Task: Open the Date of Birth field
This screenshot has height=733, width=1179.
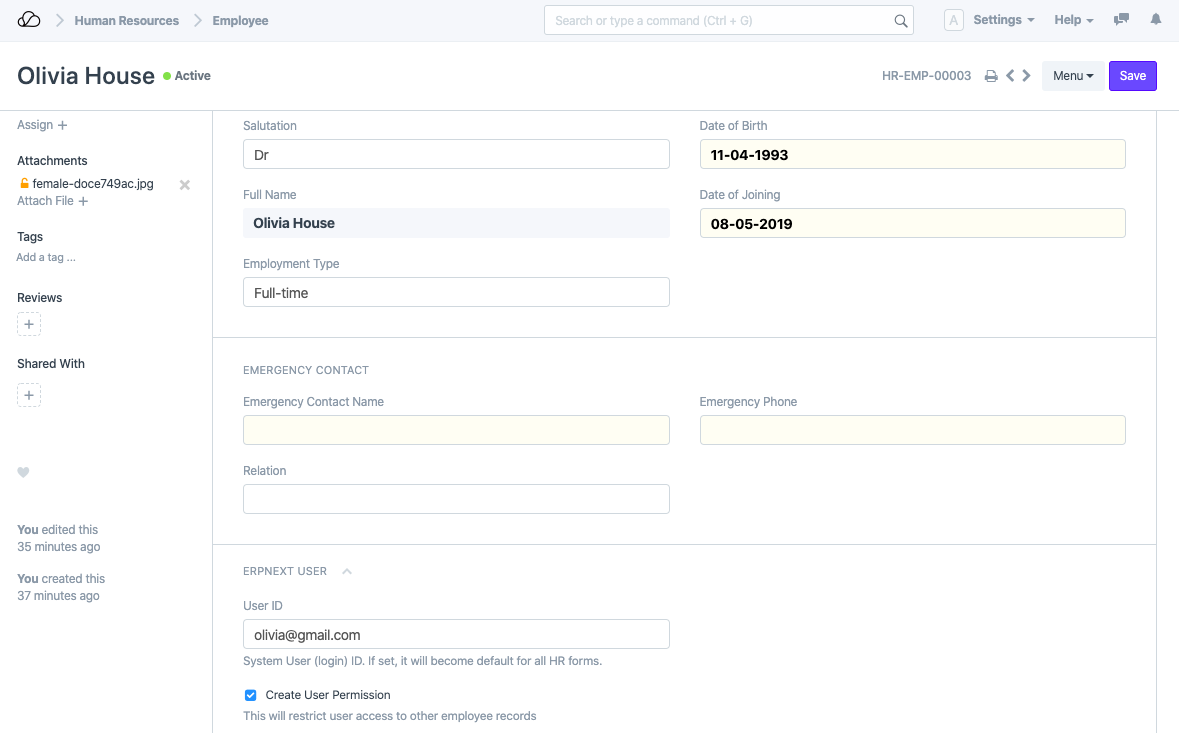Action: pos(912,154)
